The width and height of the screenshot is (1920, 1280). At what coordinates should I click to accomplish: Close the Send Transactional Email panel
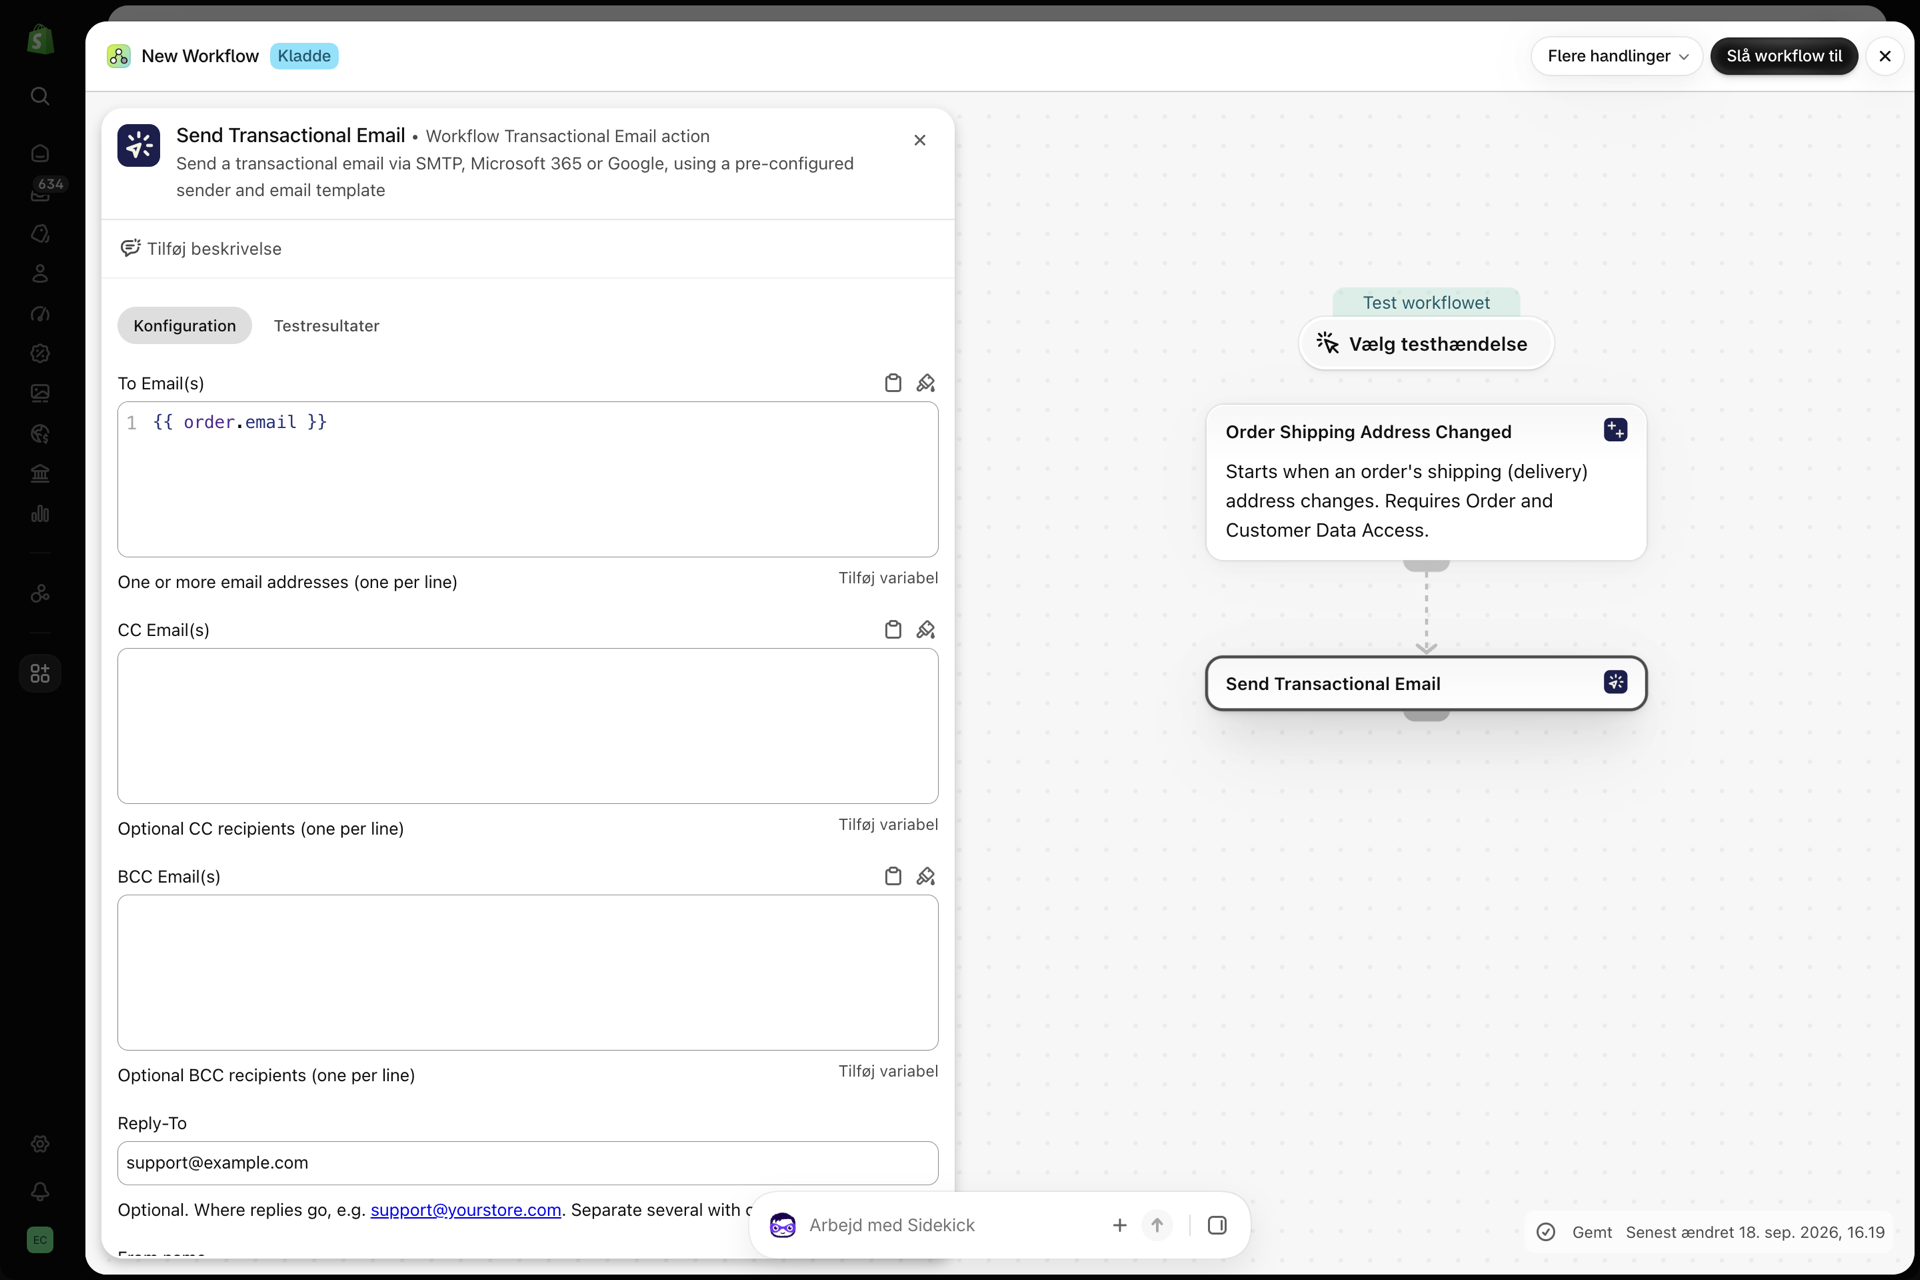(x=920, y=140)
